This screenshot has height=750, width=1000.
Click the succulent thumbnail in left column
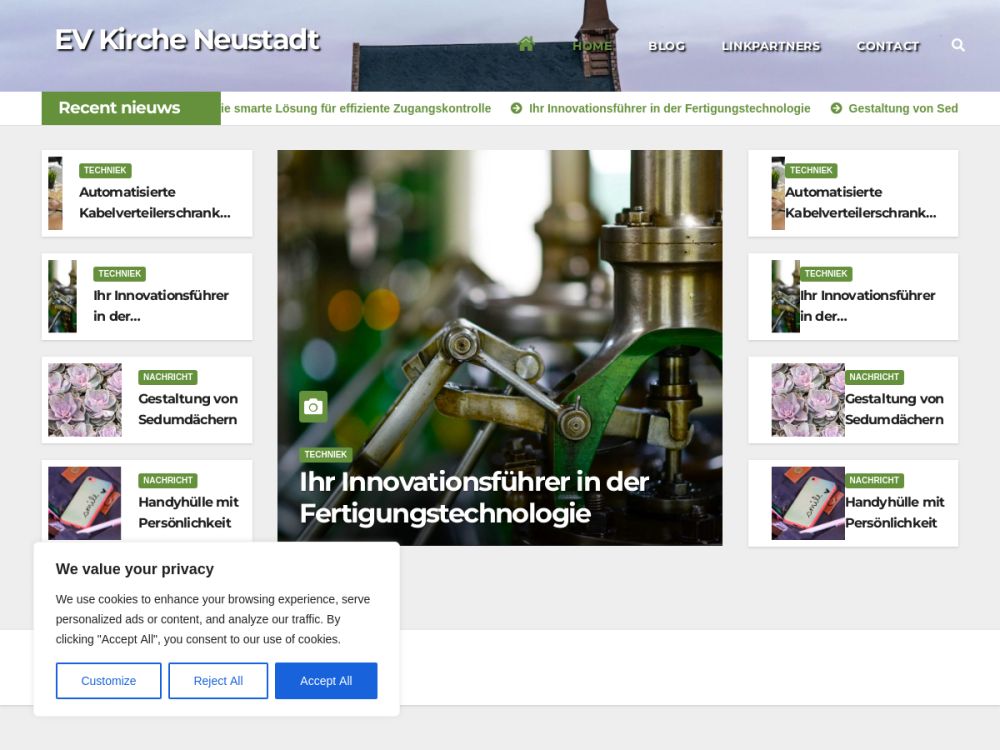click(85, 400)
